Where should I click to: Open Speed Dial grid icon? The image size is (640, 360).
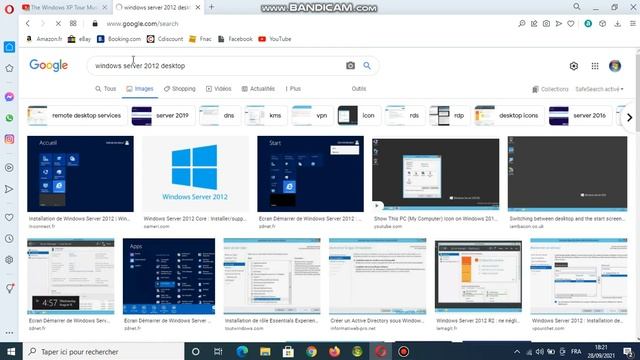[x=73, y=24]
